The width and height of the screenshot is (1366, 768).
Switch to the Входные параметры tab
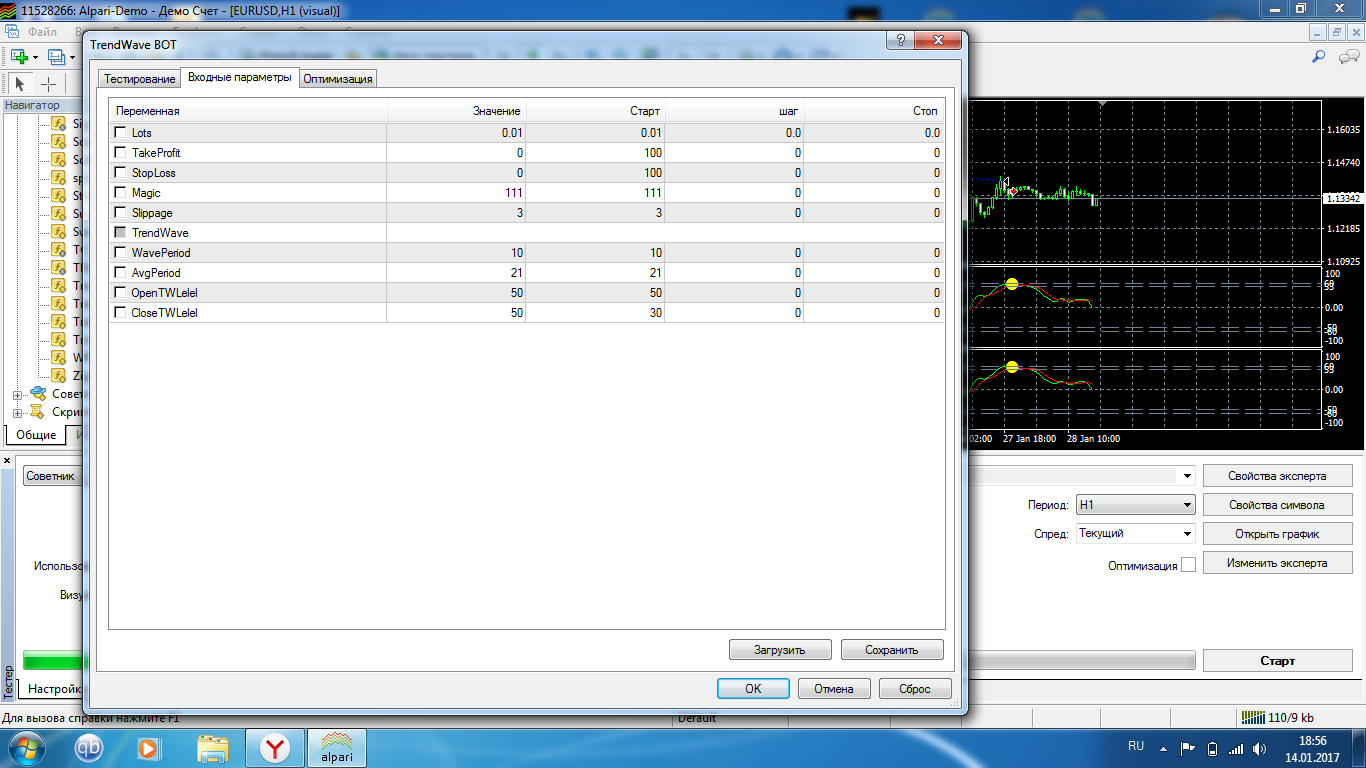pyautogui.click(x=240, y=78)
